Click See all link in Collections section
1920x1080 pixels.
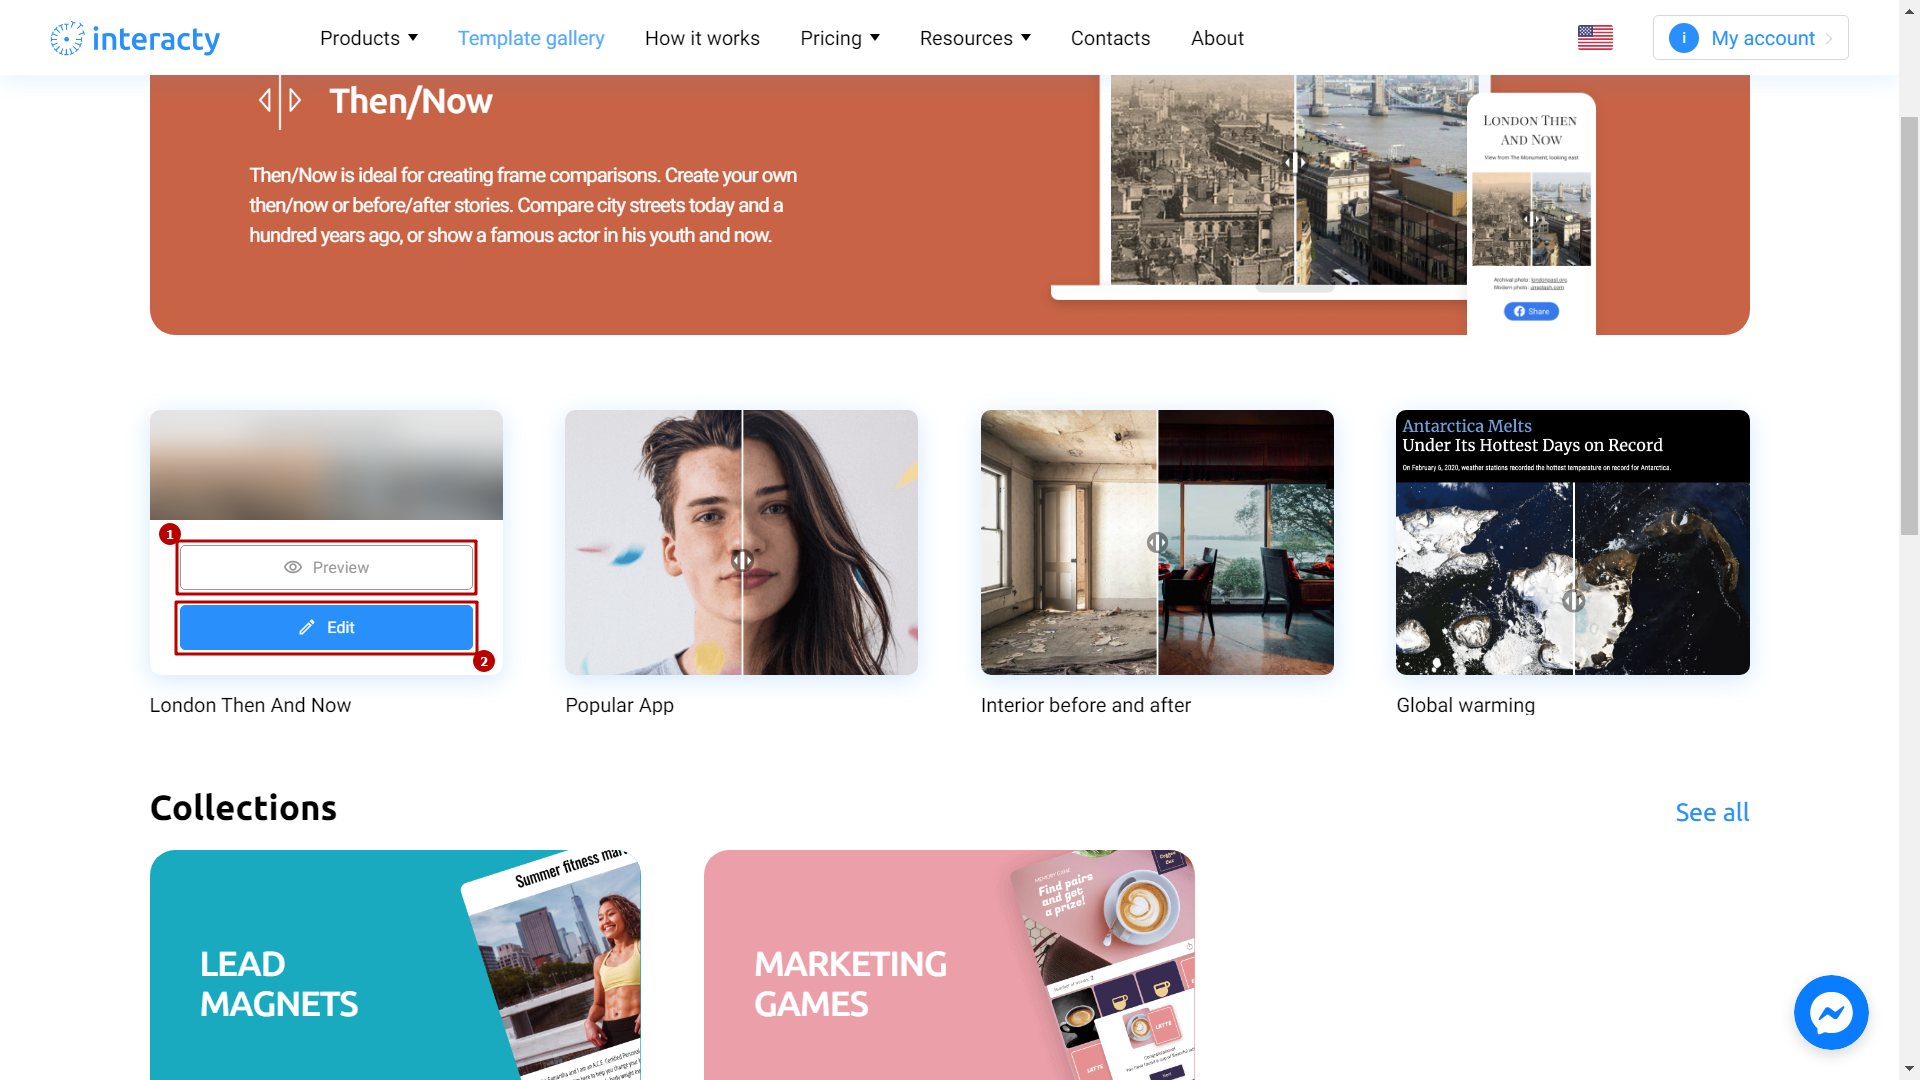pos(1712,811)
